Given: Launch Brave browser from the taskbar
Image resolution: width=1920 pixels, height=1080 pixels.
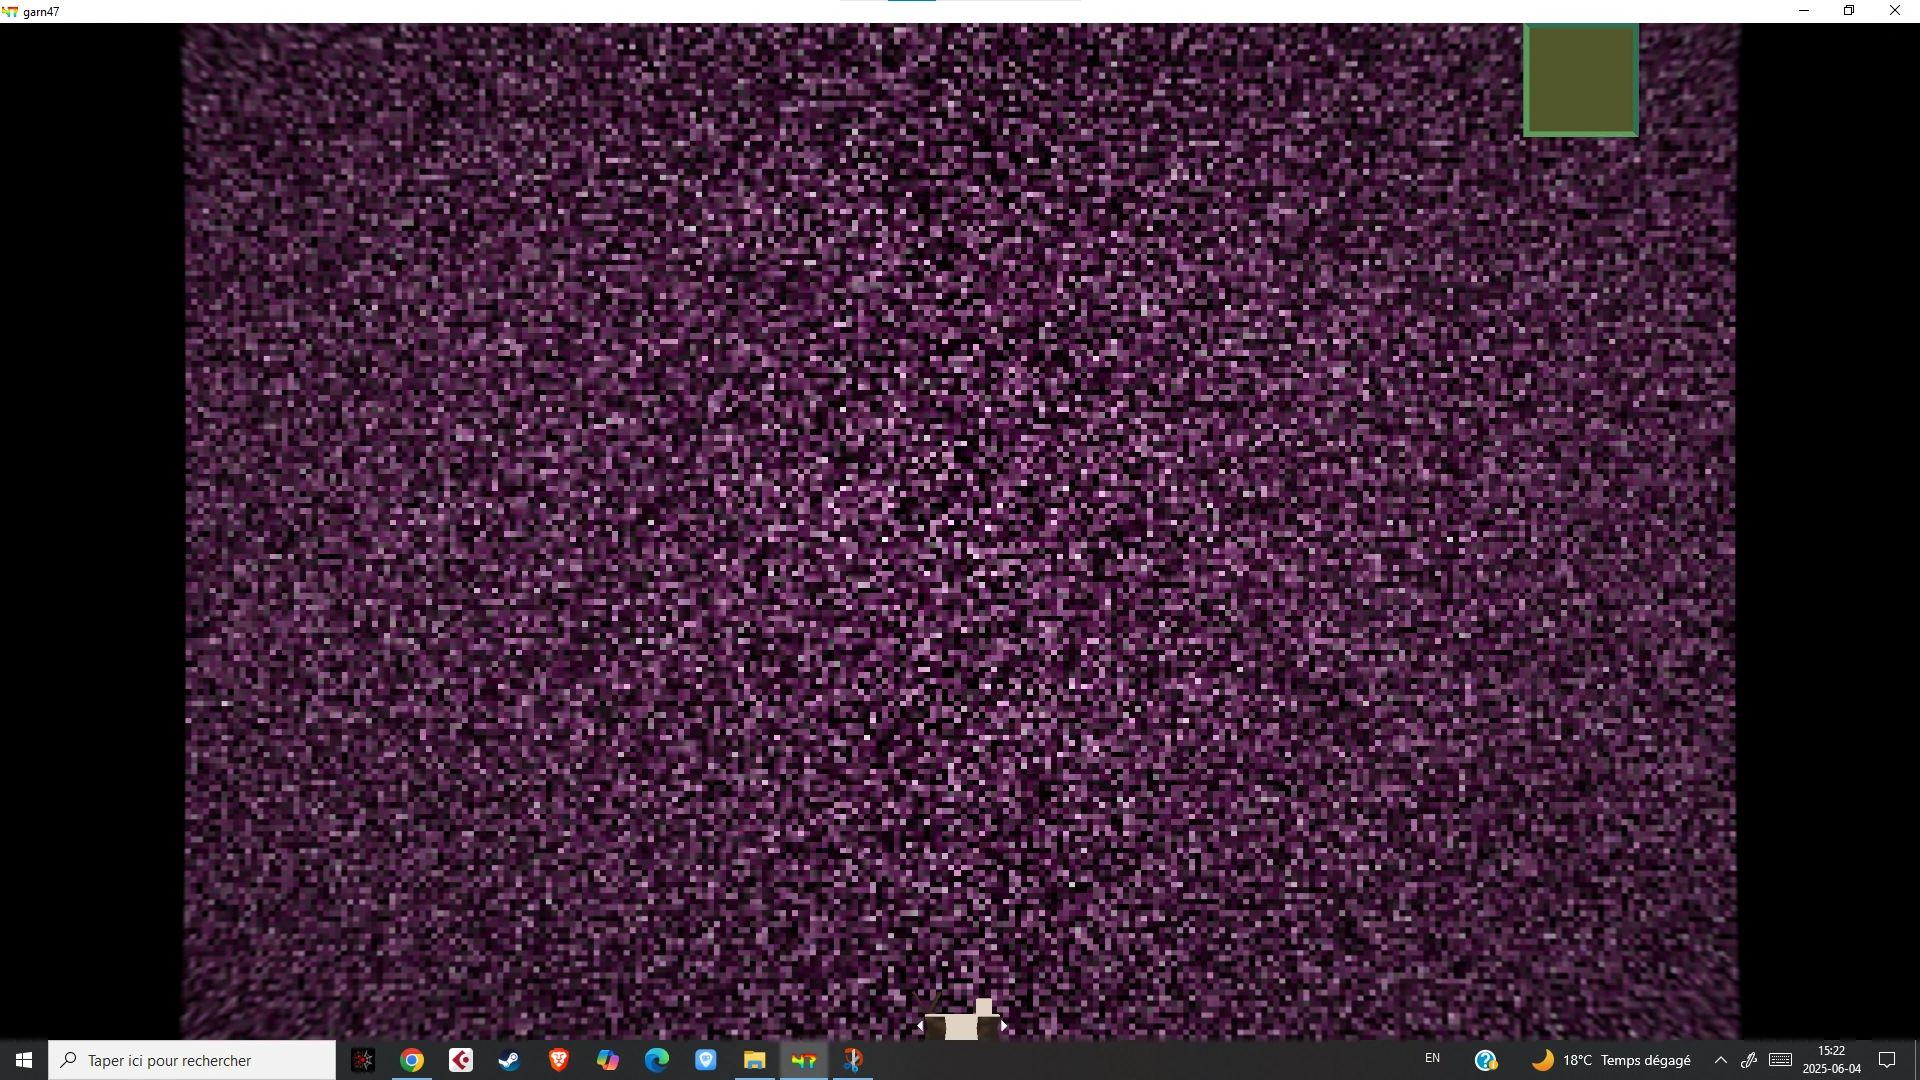Looking at the screenshot, I should coord(559,1060).
